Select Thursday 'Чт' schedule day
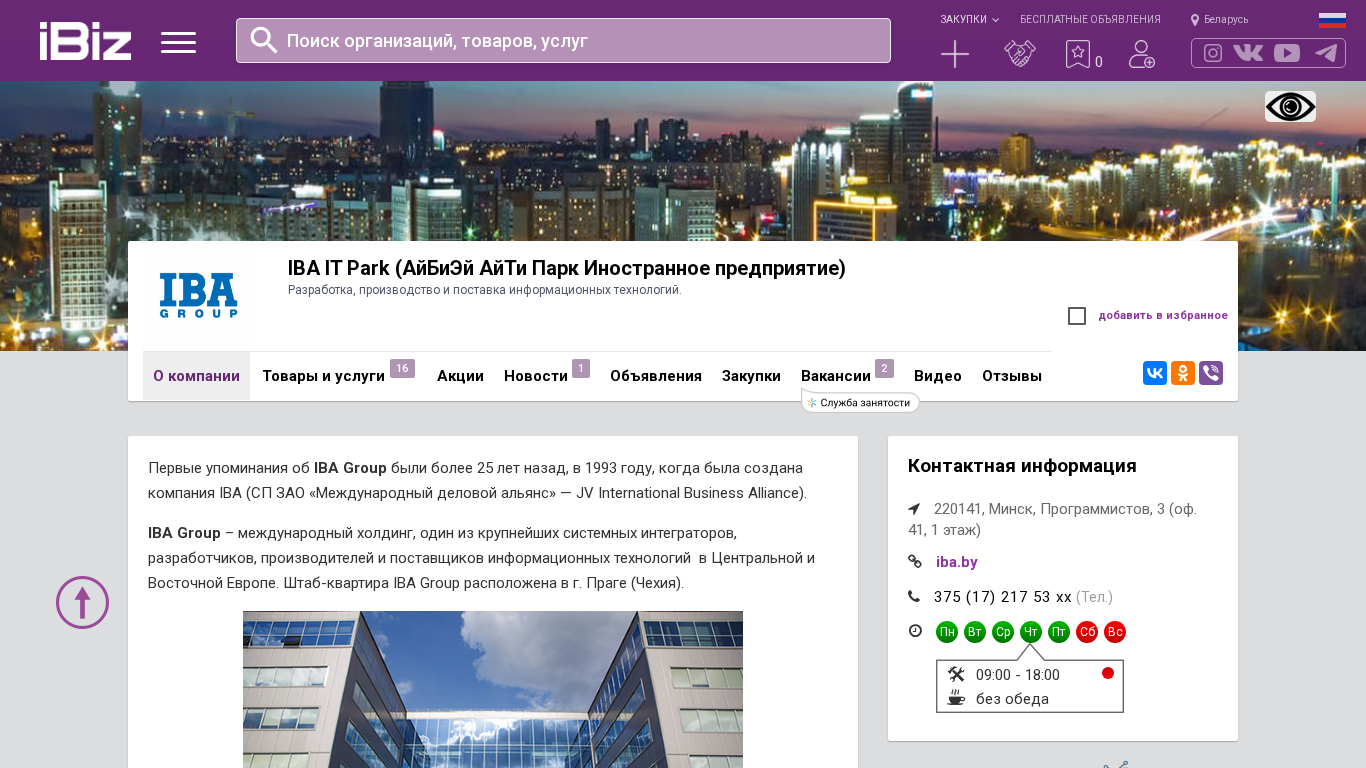 click(1031, 632)
